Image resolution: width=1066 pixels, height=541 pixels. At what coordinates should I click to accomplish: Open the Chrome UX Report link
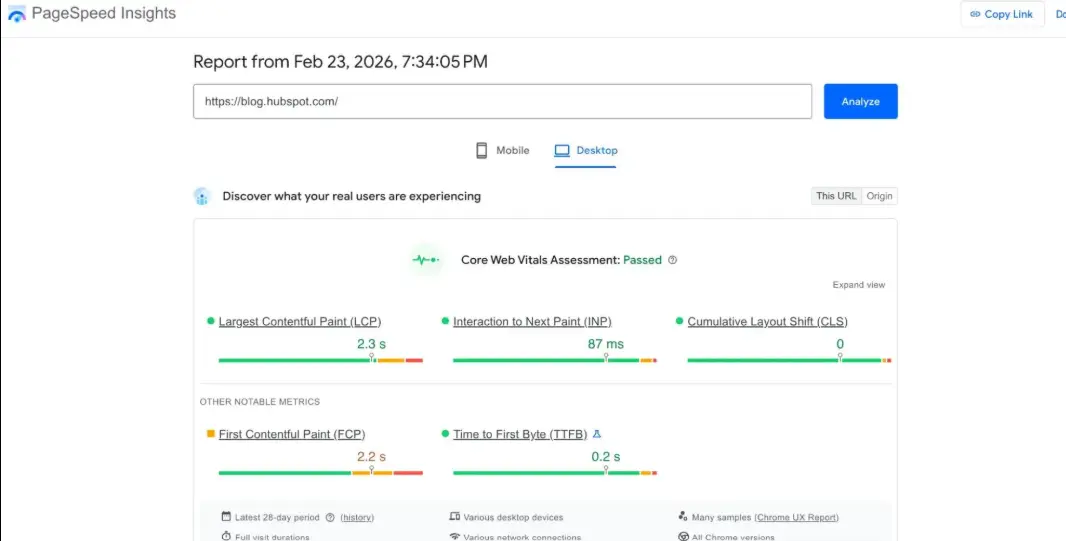point(796,517)
